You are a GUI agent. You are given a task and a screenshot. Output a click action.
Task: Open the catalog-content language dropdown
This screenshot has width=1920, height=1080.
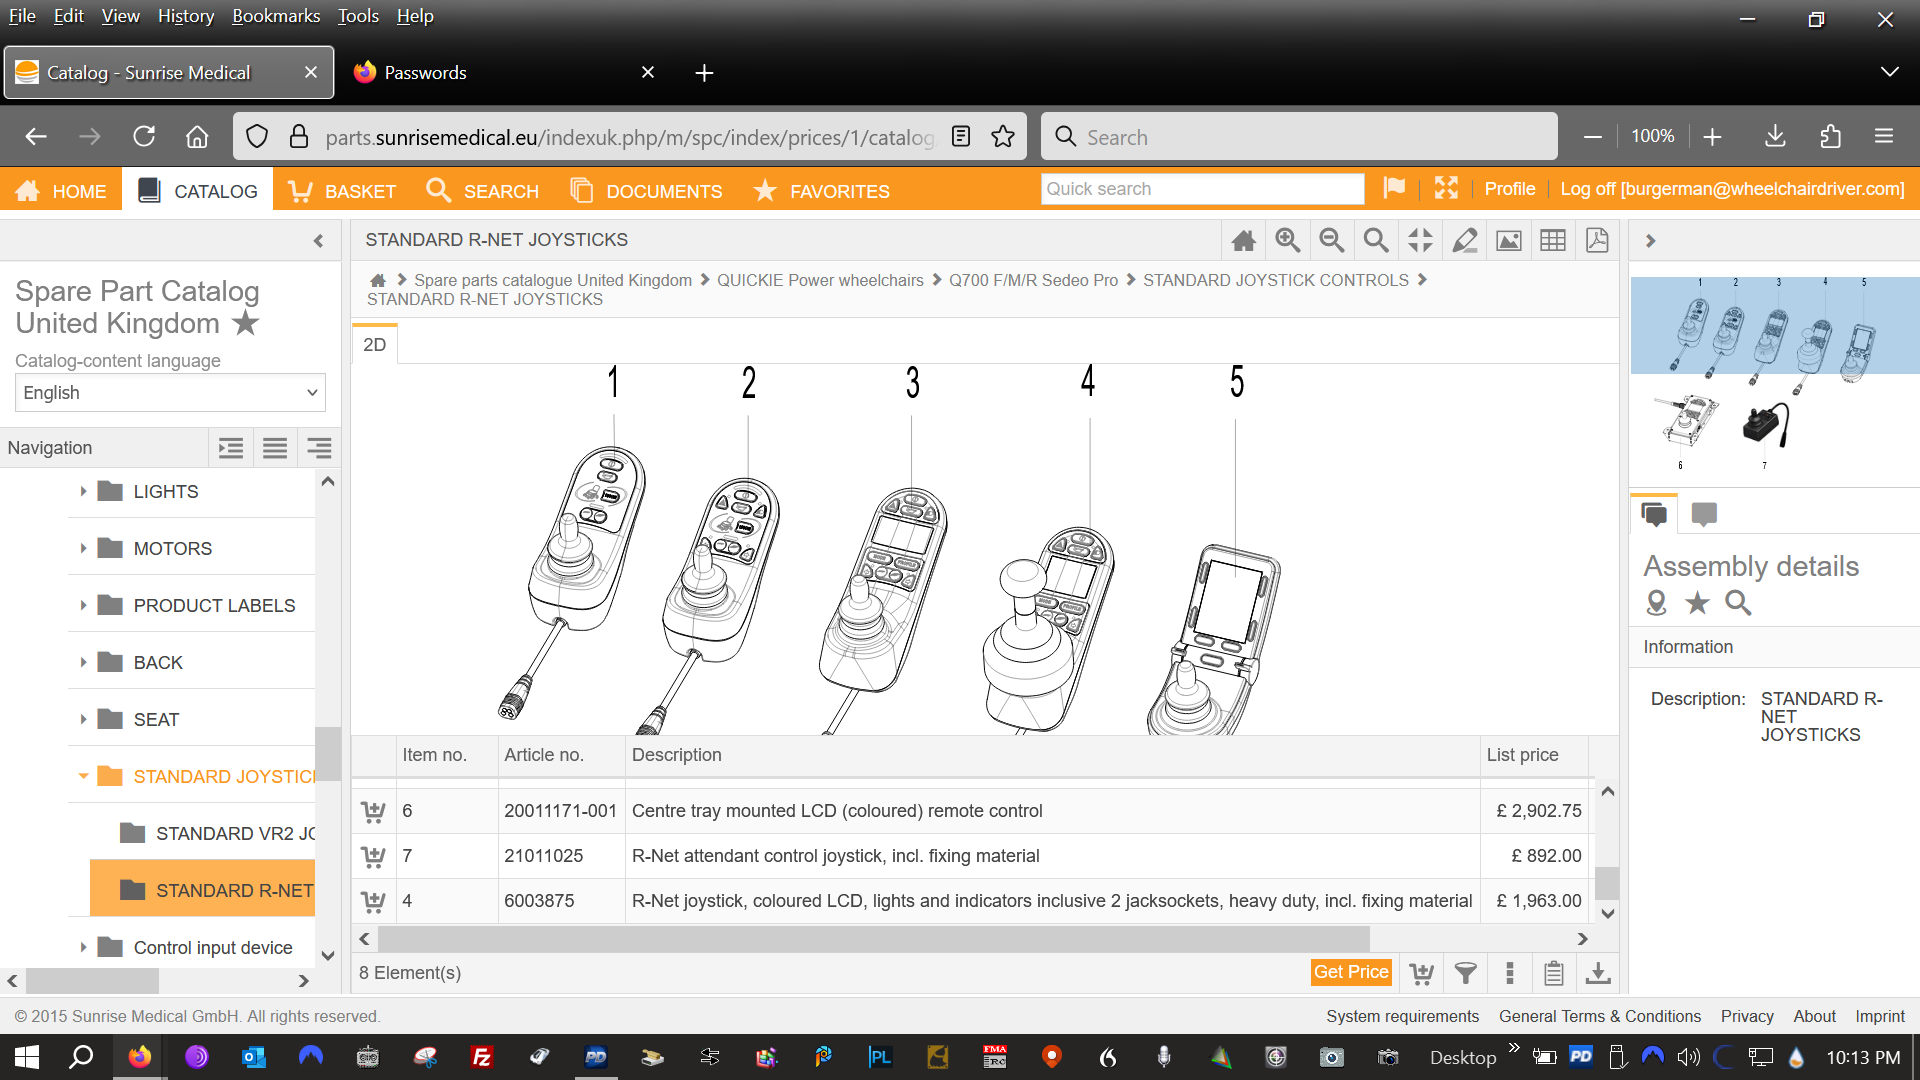pos(170,393)
